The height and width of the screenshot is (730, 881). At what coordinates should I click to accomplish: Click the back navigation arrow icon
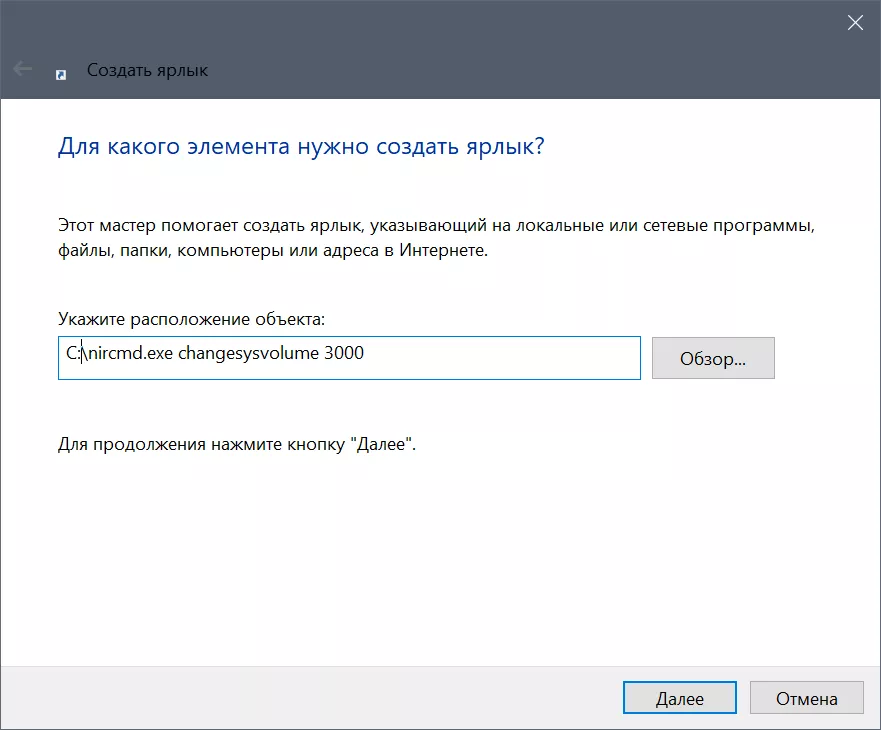pos(21,70)
